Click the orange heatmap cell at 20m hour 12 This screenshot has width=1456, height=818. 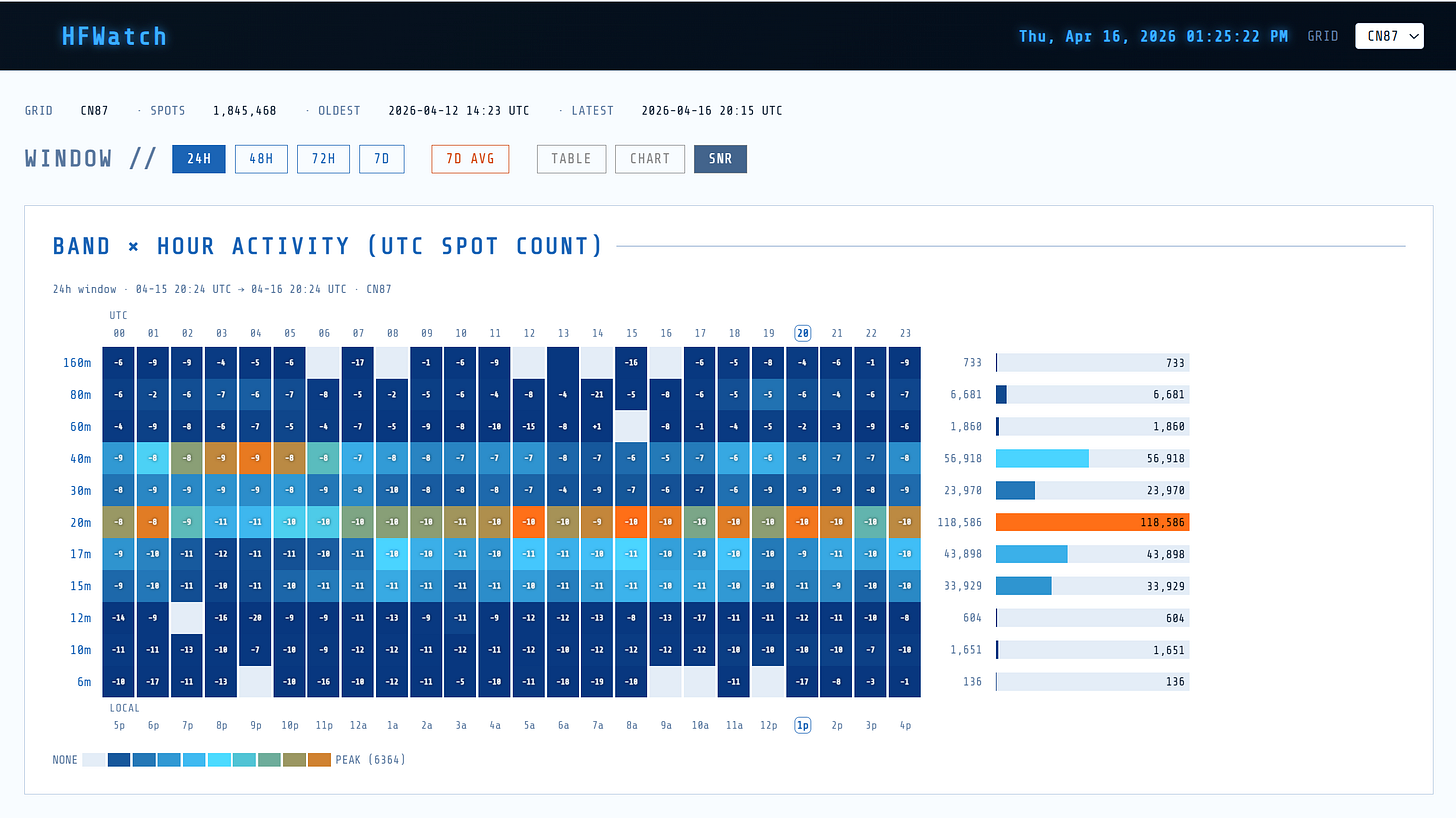[x=528, y=521]
